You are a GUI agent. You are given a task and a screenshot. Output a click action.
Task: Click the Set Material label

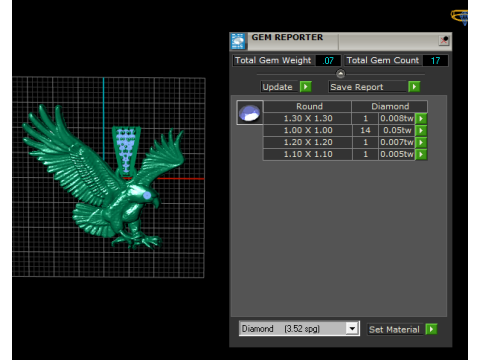click(x=394, y=330)
